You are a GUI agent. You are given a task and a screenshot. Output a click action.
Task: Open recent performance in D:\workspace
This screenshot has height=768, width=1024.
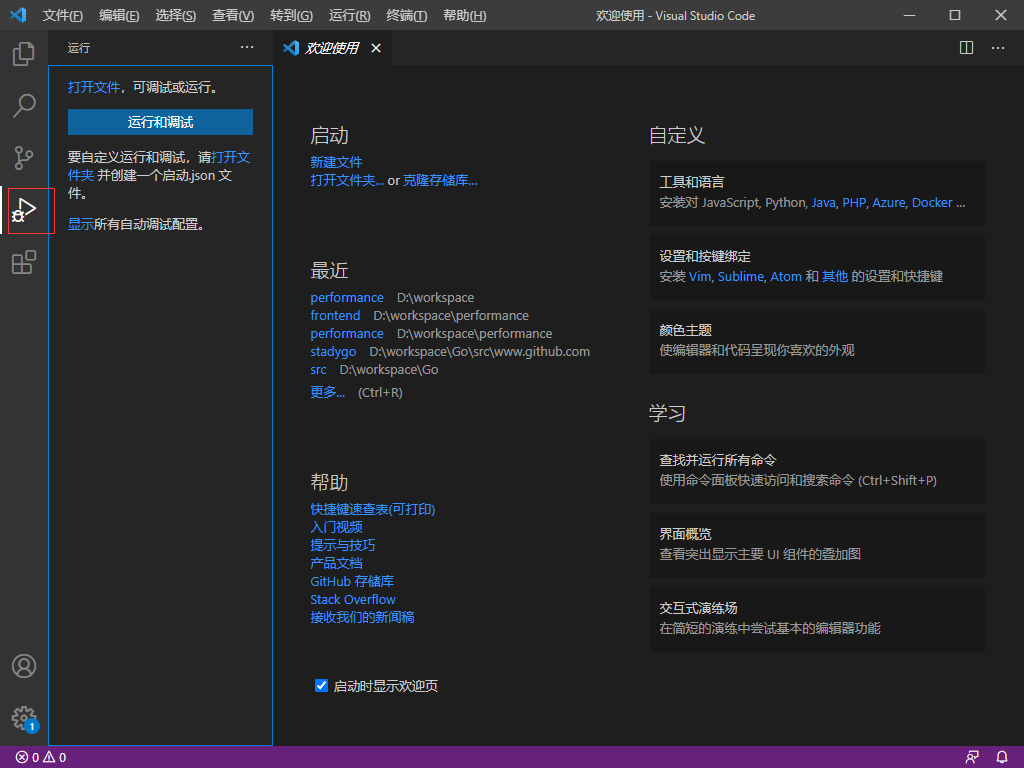pos(347,297)
